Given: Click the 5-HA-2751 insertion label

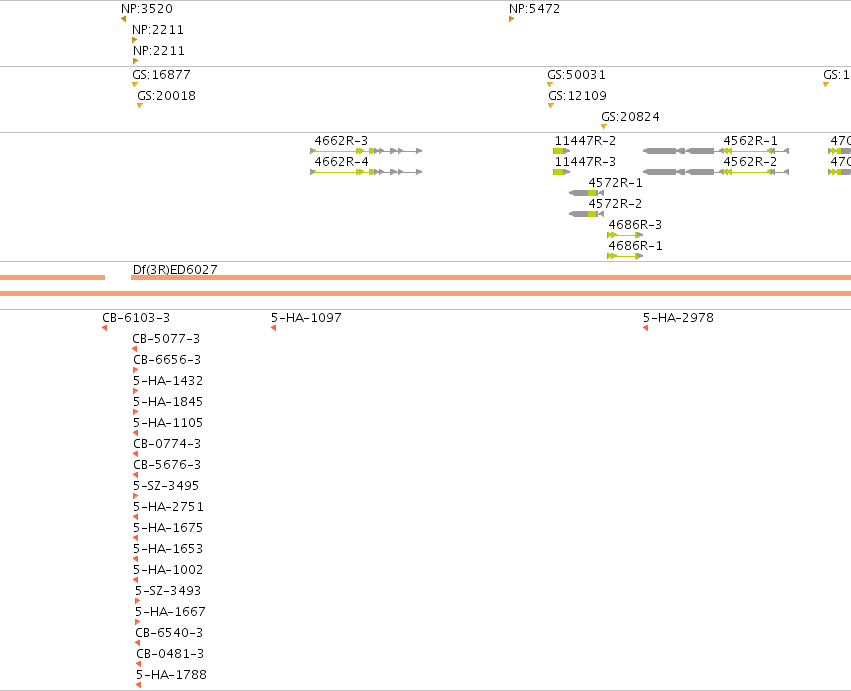Looking at the screenshot, I should 168,507.
